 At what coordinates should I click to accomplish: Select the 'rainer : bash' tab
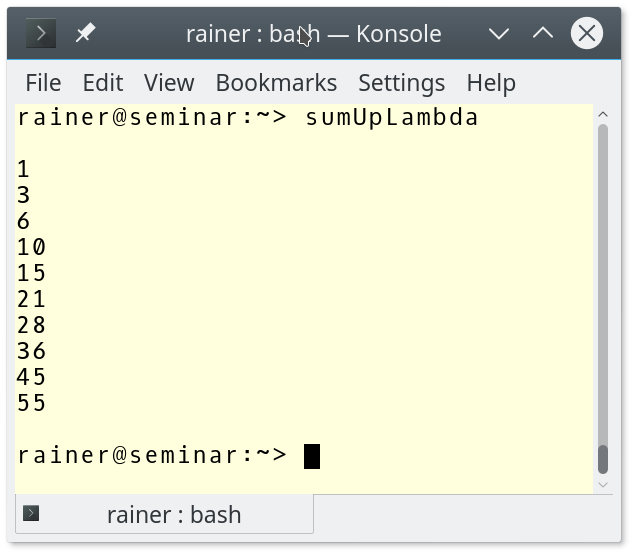[173, 515]
